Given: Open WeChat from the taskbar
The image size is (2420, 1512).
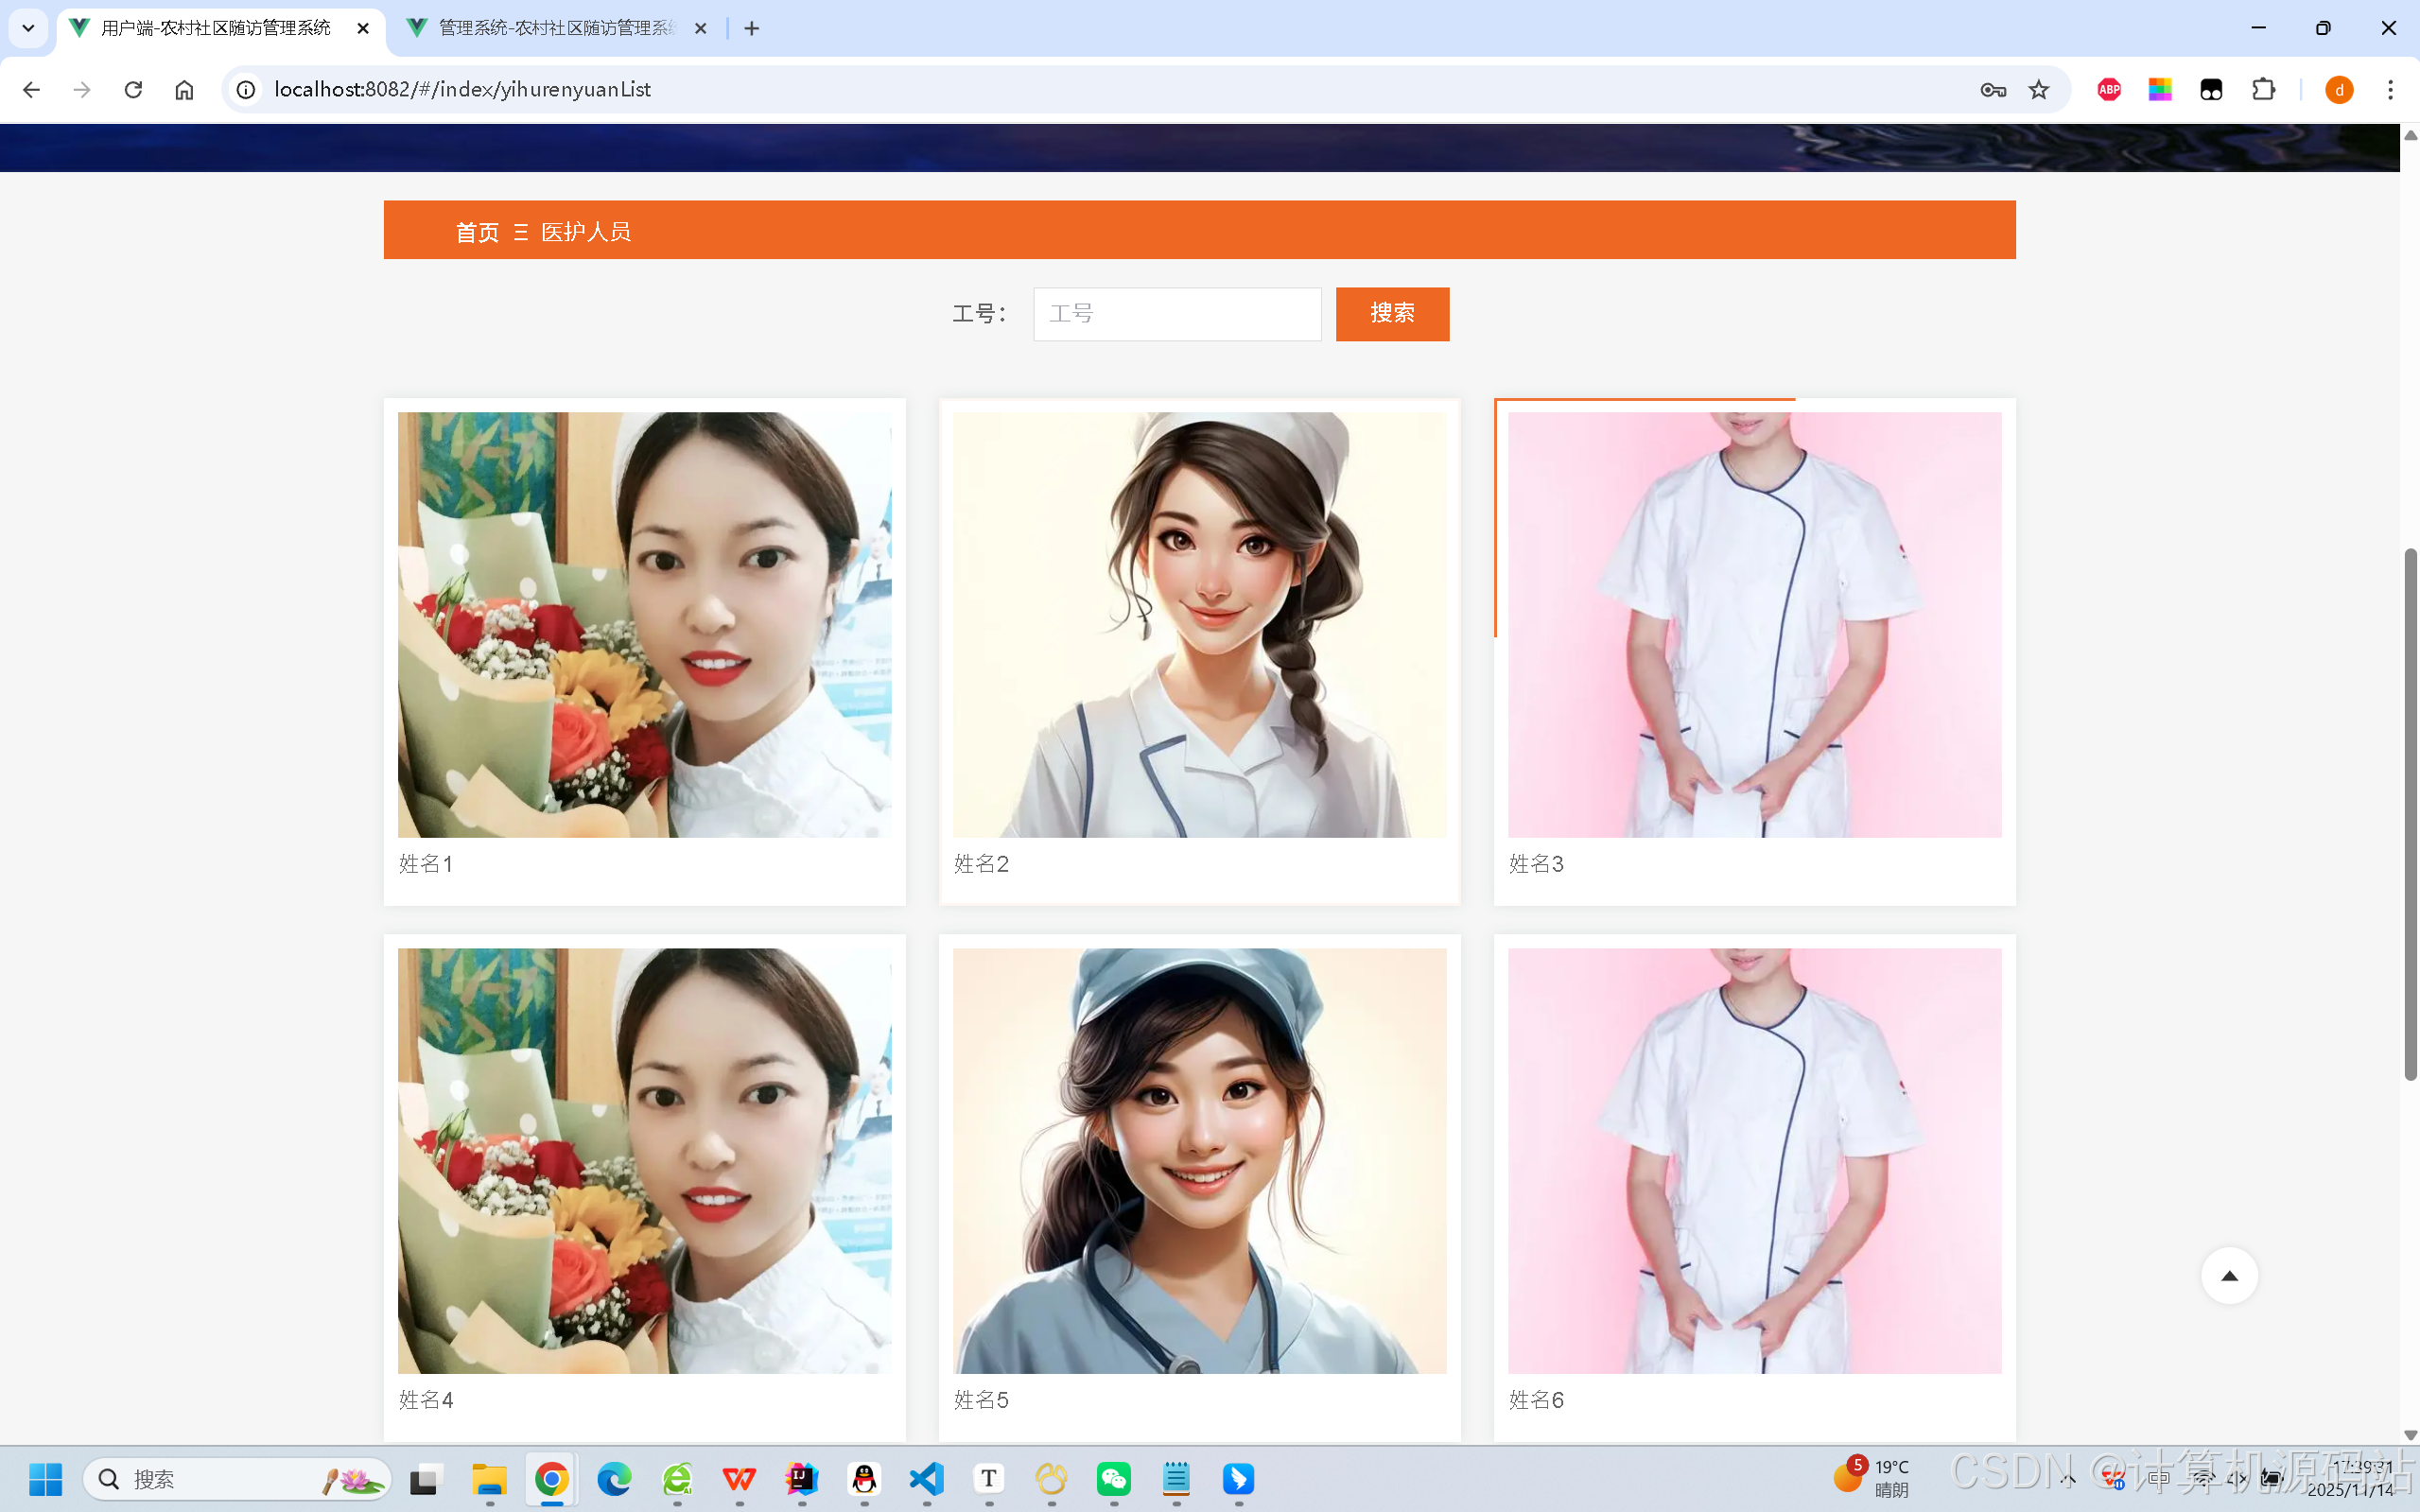Looking at the screenshot, I should [1114, 1479].
